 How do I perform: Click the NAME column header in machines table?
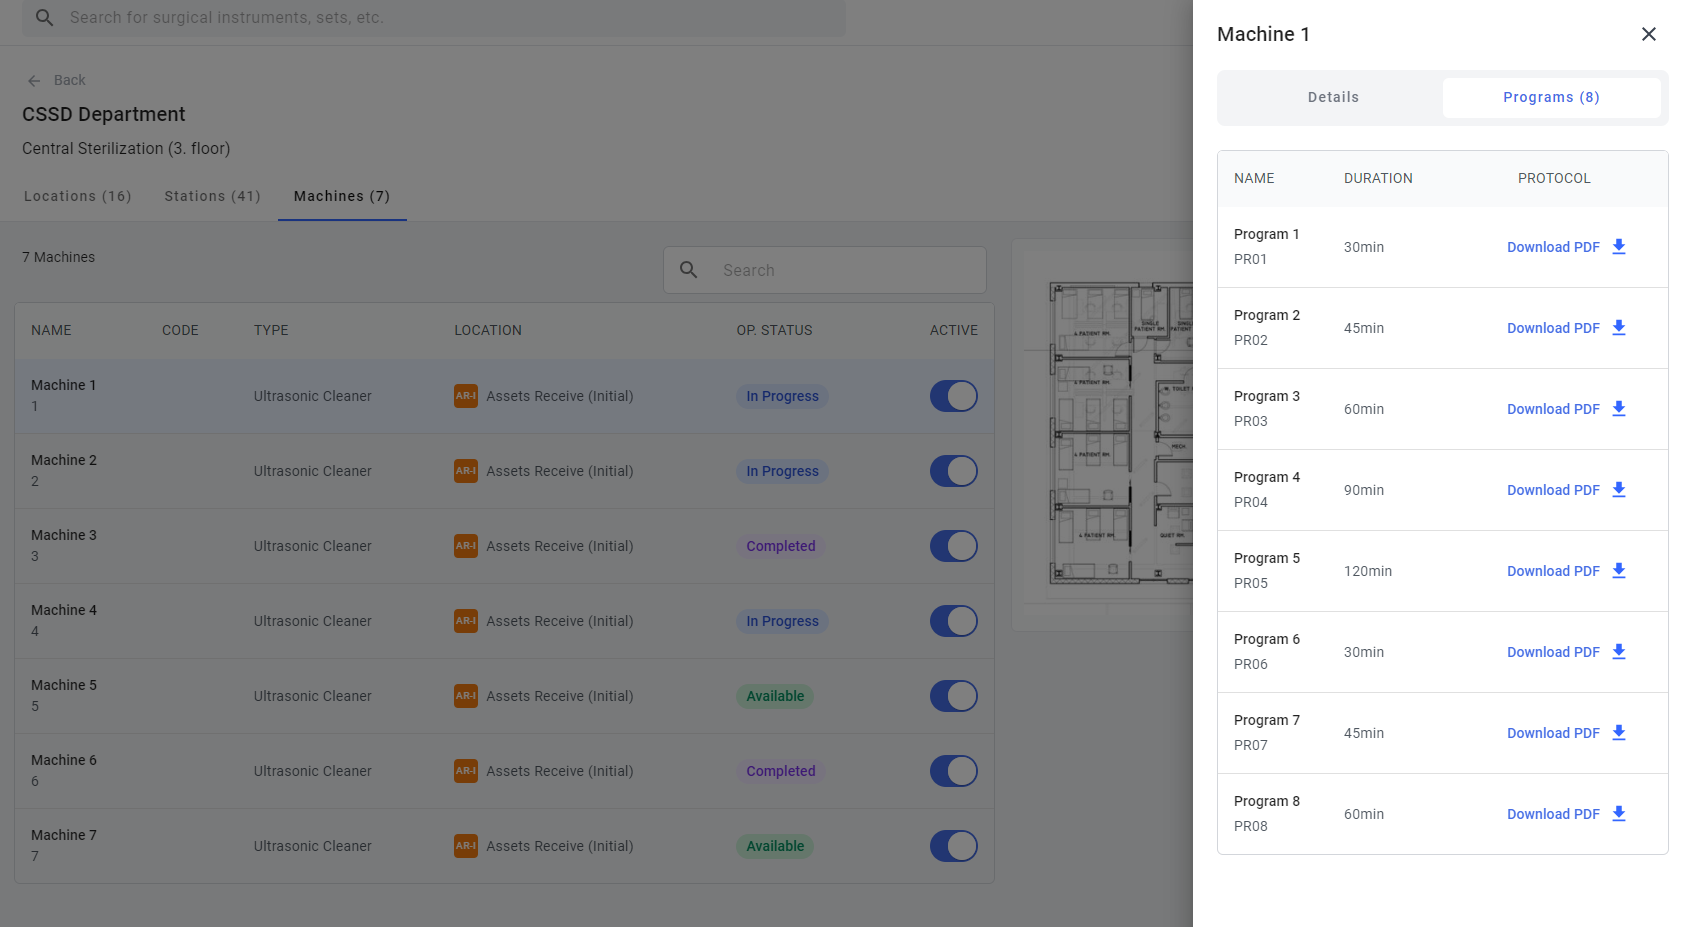tap(51, 330)
